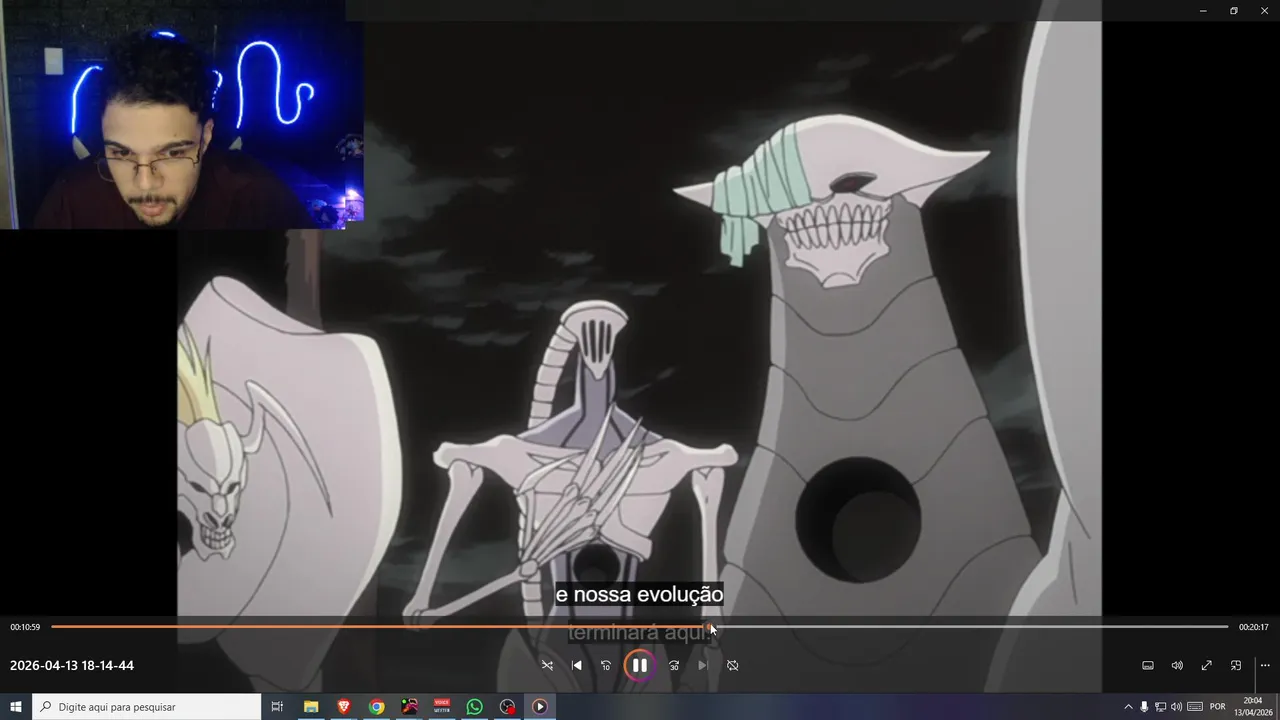Show hidden system tray icons
This screenshot has width=1280, height=720.
pos(1128,707)
